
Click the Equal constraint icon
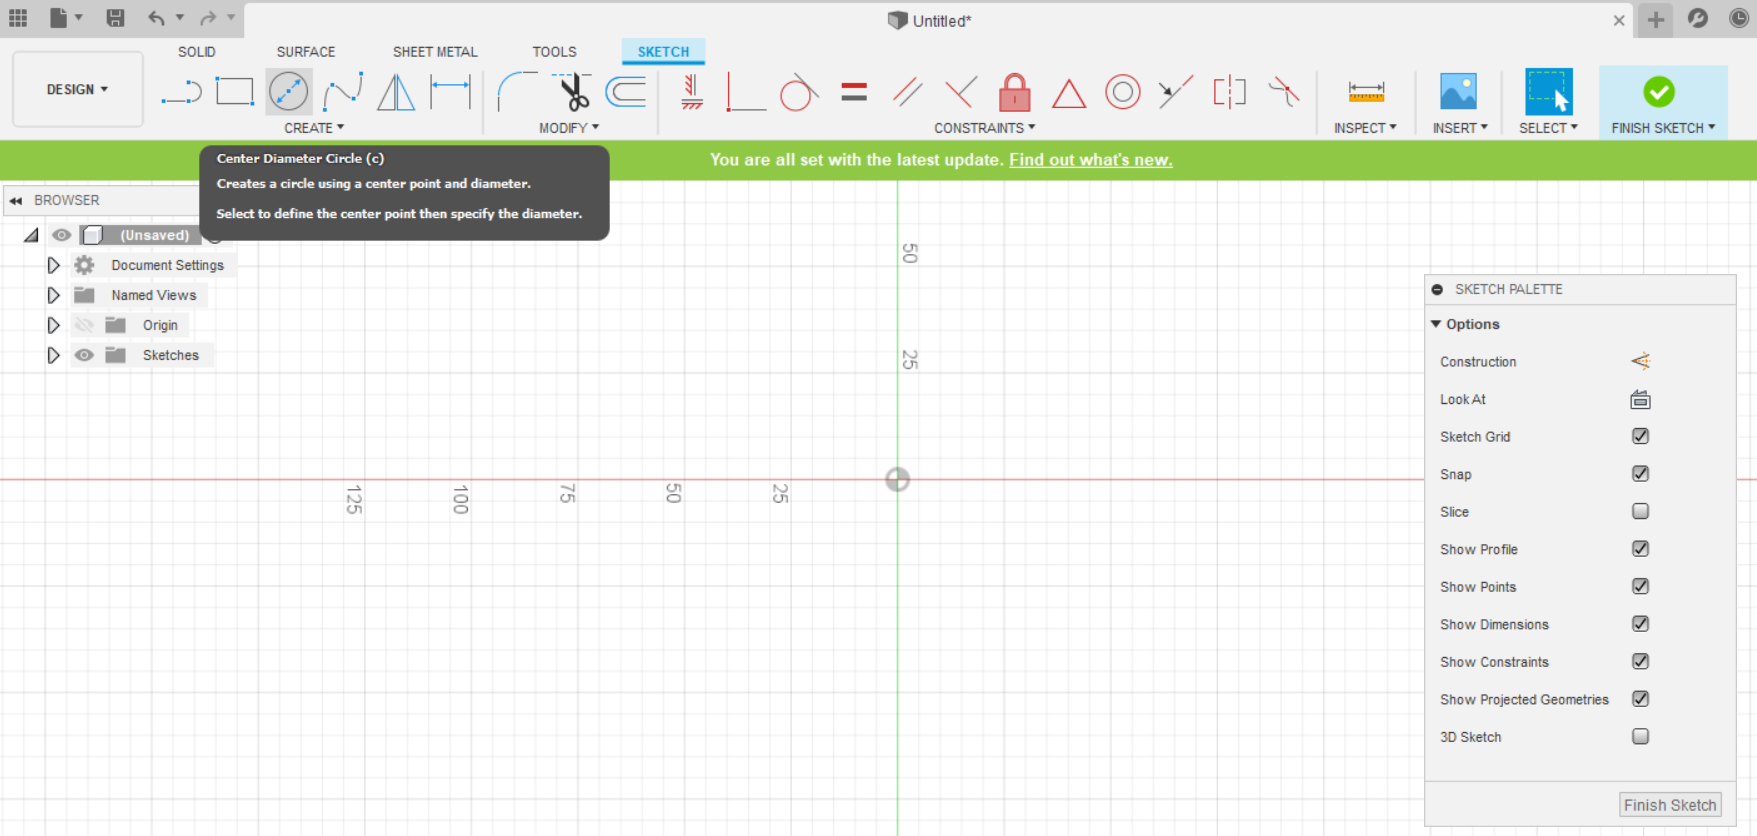tap(854, 92)
